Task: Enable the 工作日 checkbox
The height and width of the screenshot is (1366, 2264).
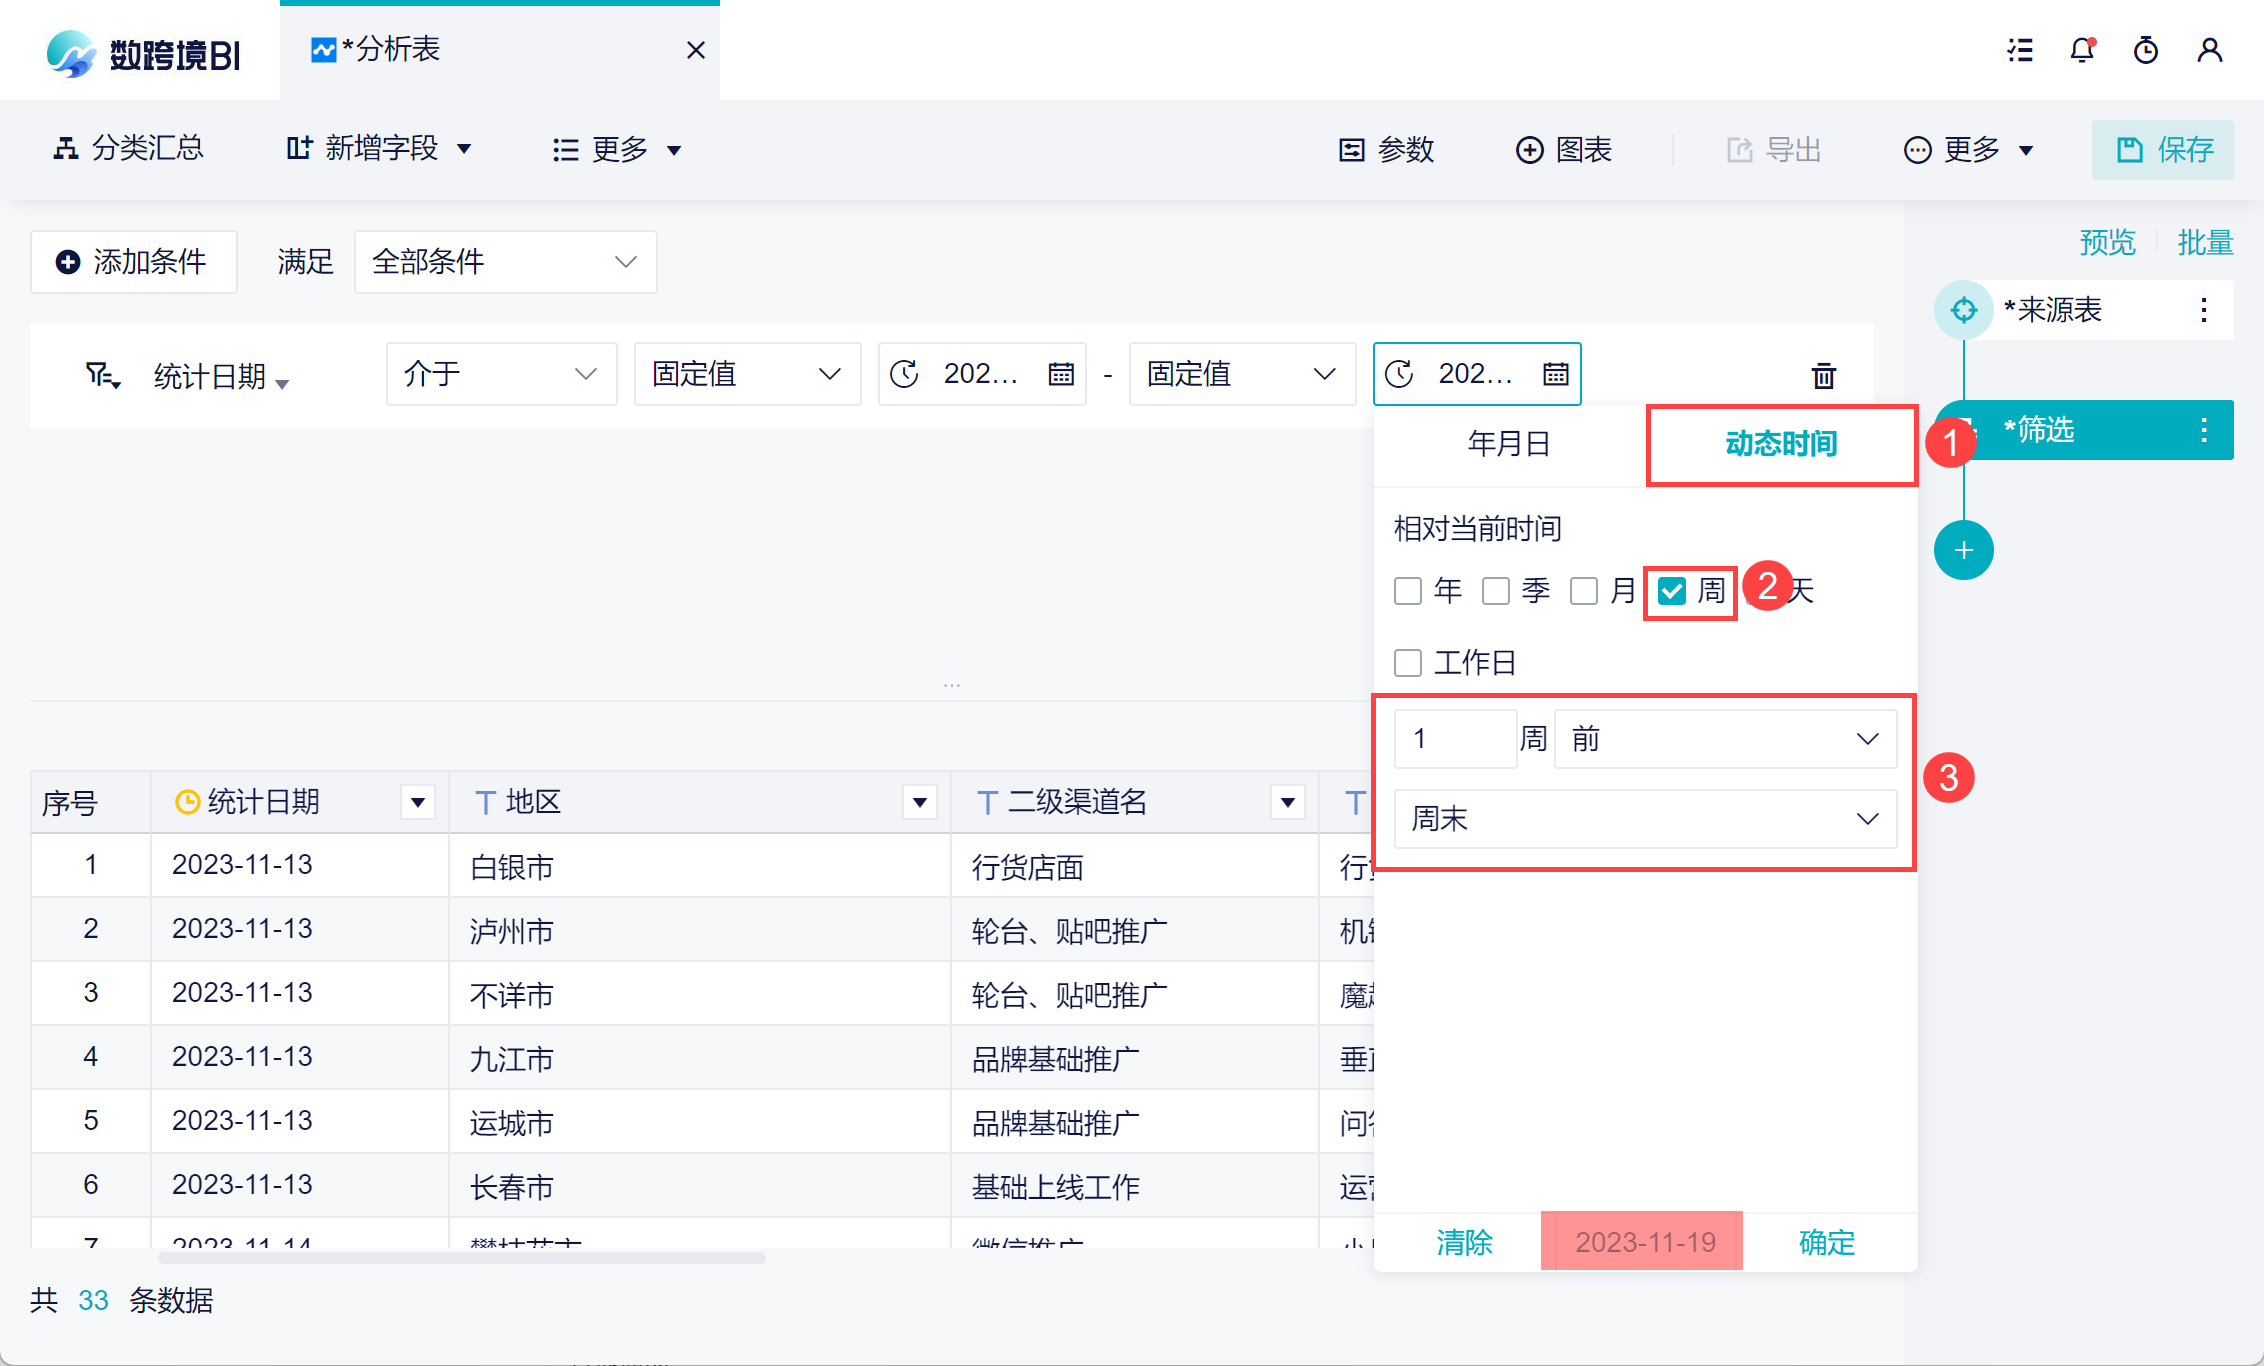Action: click(1408, 663)
